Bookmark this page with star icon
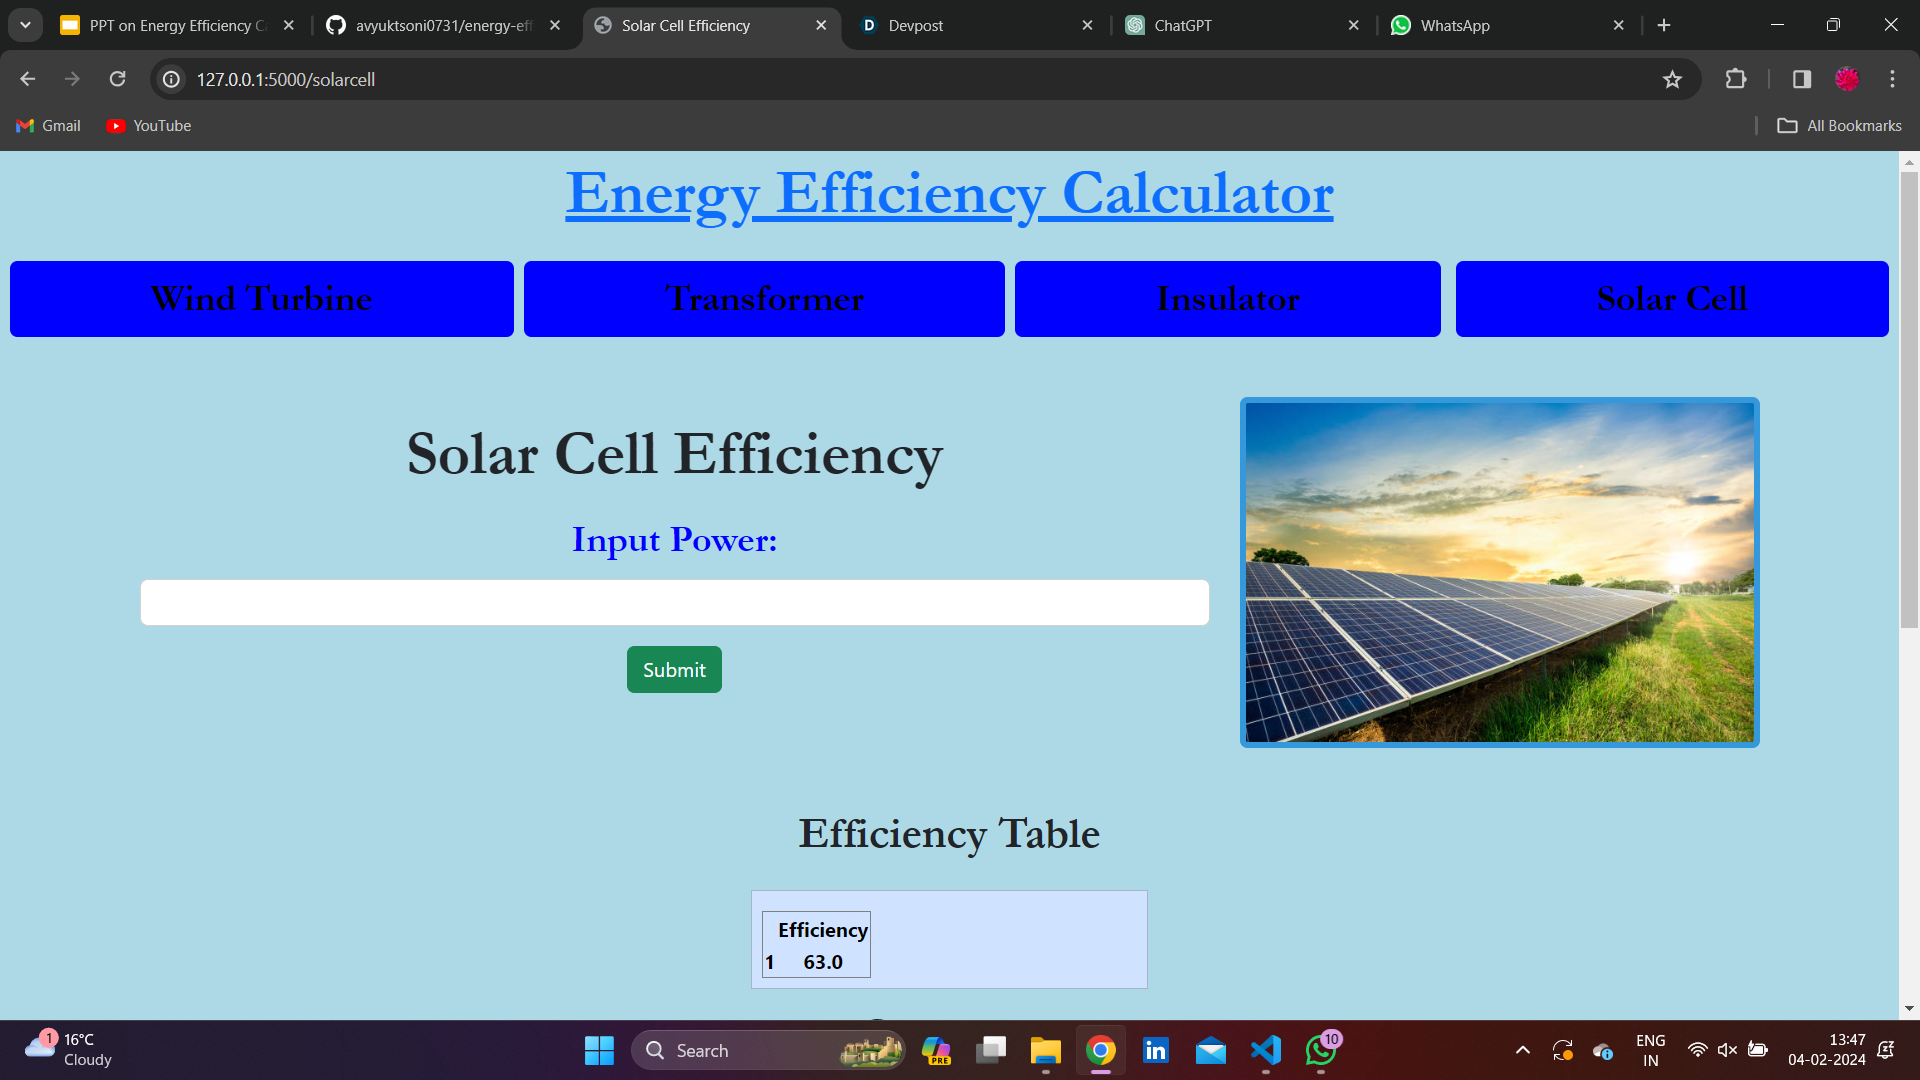Screen dimensions: 1920x1080 1672,79
